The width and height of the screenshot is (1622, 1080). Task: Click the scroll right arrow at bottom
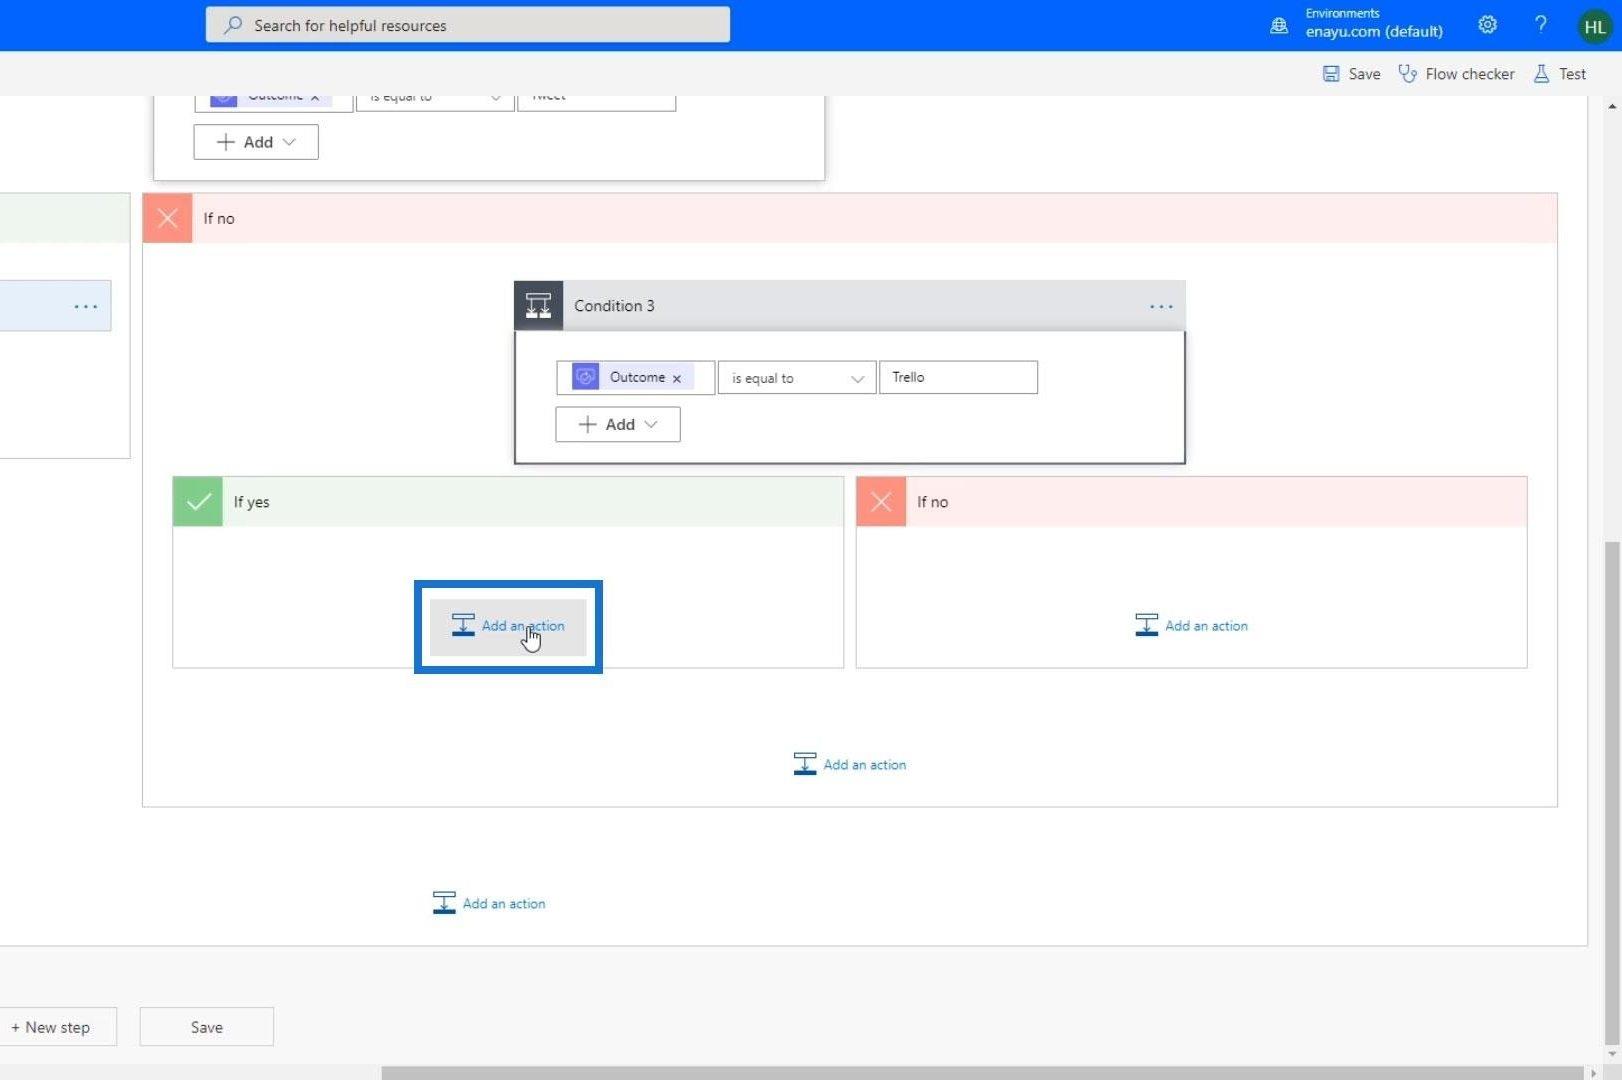tap(1593, 1073)
